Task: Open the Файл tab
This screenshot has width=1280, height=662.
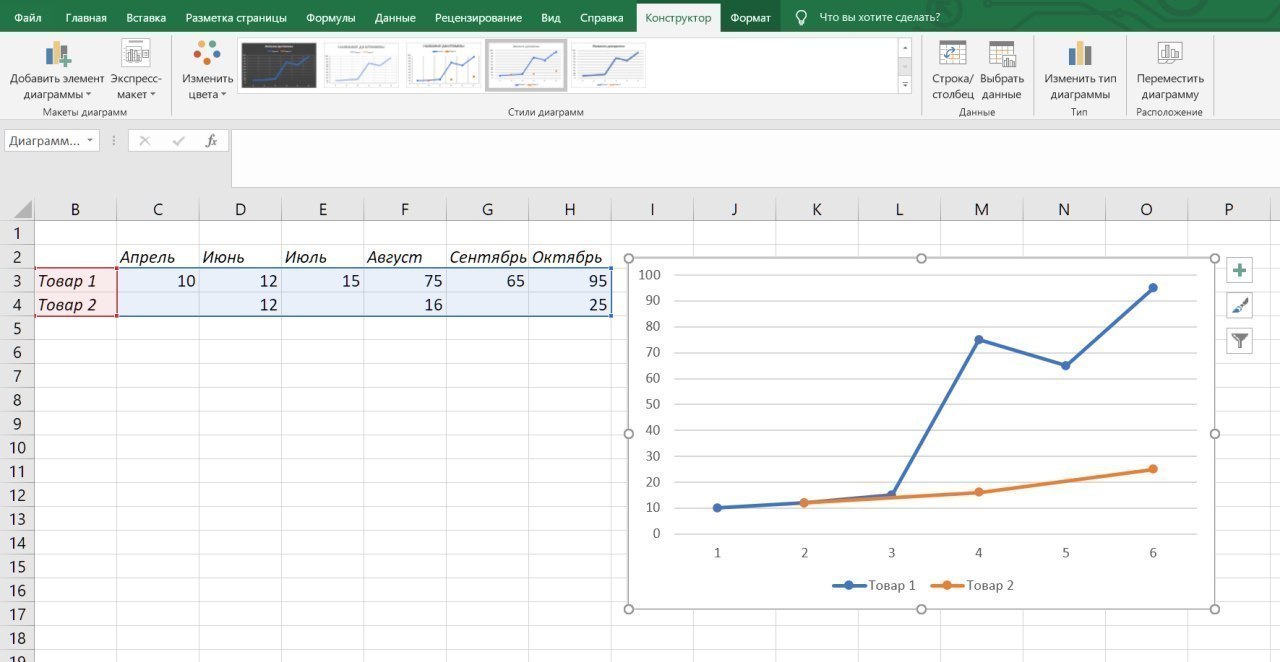Action: pos(28,18)
